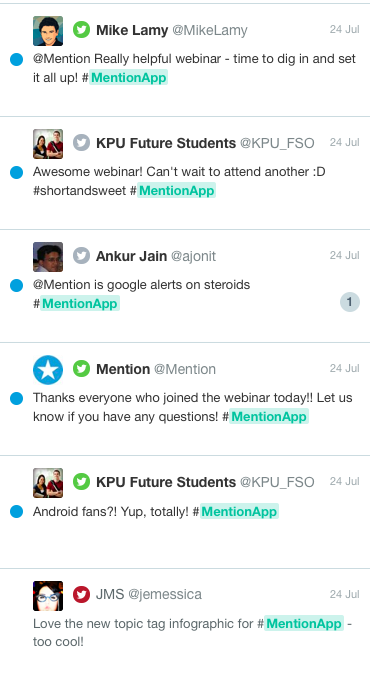This screenshot has height=677, width=370.
Task: Click gray Twitter icon in Awesome webinar post
Action: 81,142
